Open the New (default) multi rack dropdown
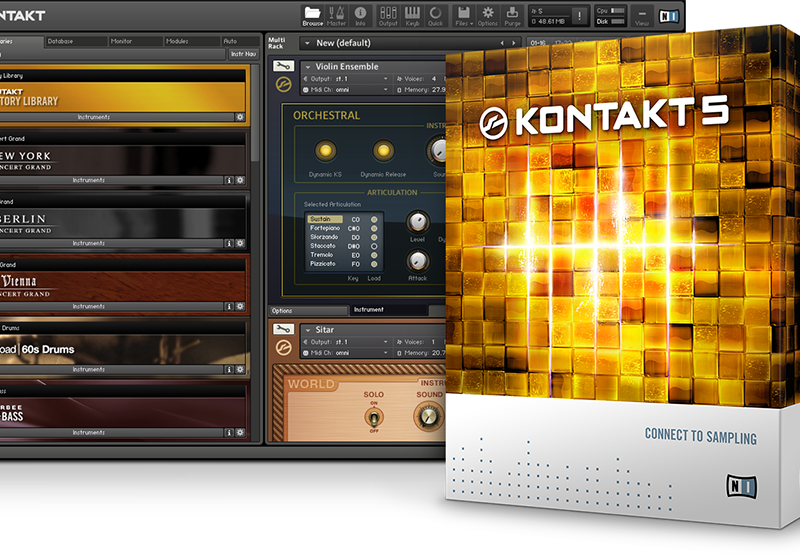The height and width of the screenshot is (555, 800). tap(307, 43)
